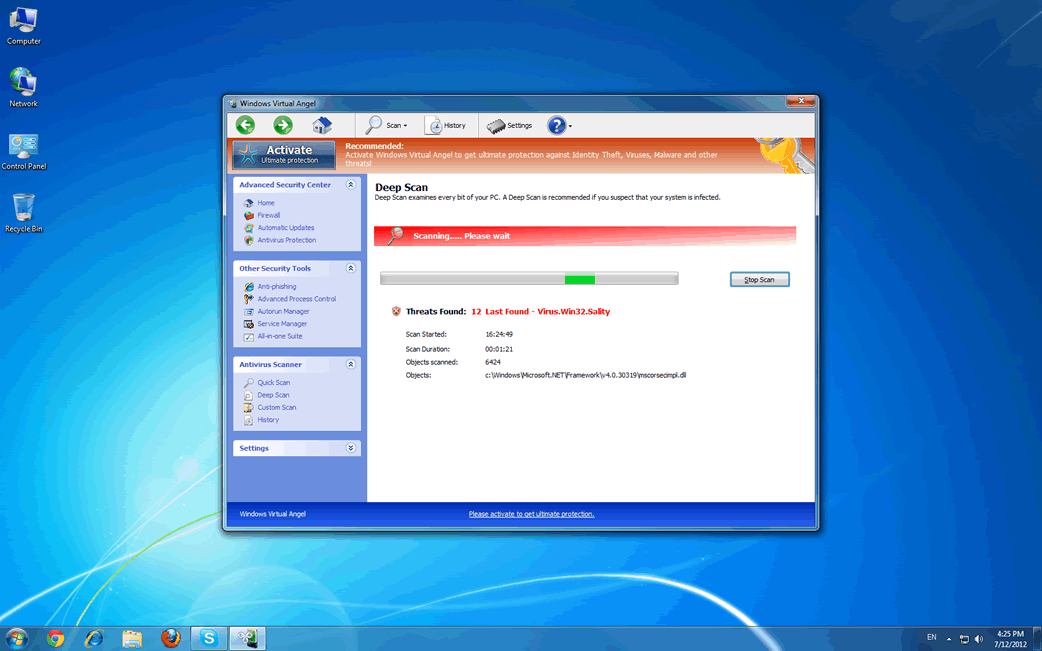Image resolution: width=1042 pixels, height=651 pixels.
Task: Expand the Settings sidebar section
Action: click(x=350, y=448)
